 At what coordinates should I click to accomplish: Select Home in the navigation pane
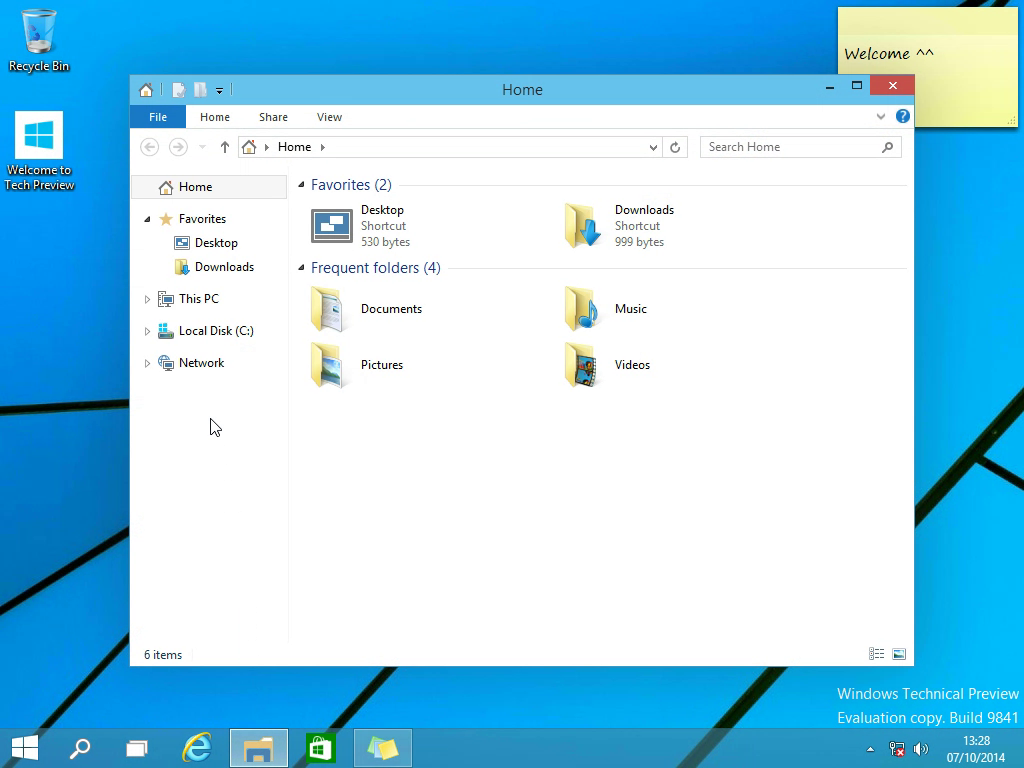[209, 187]
